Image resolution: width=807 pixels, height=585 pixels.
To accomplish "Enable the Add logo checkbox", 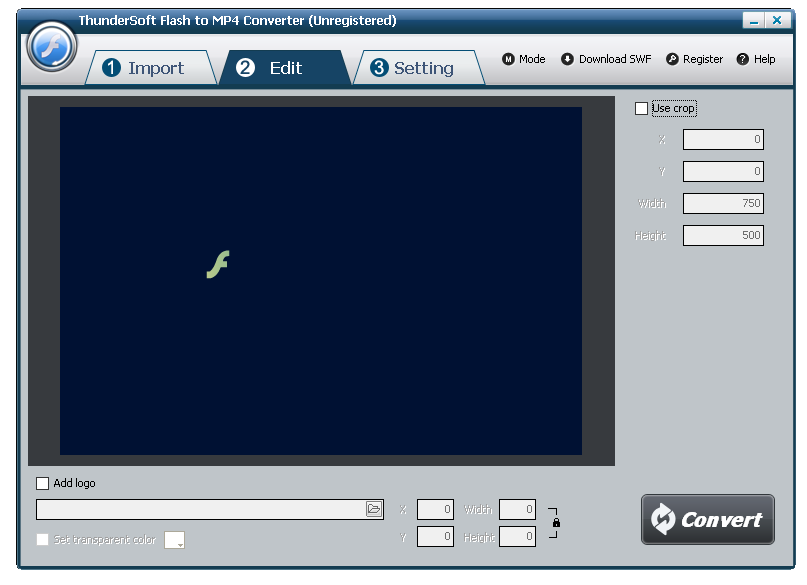I will tap(42, 483).
